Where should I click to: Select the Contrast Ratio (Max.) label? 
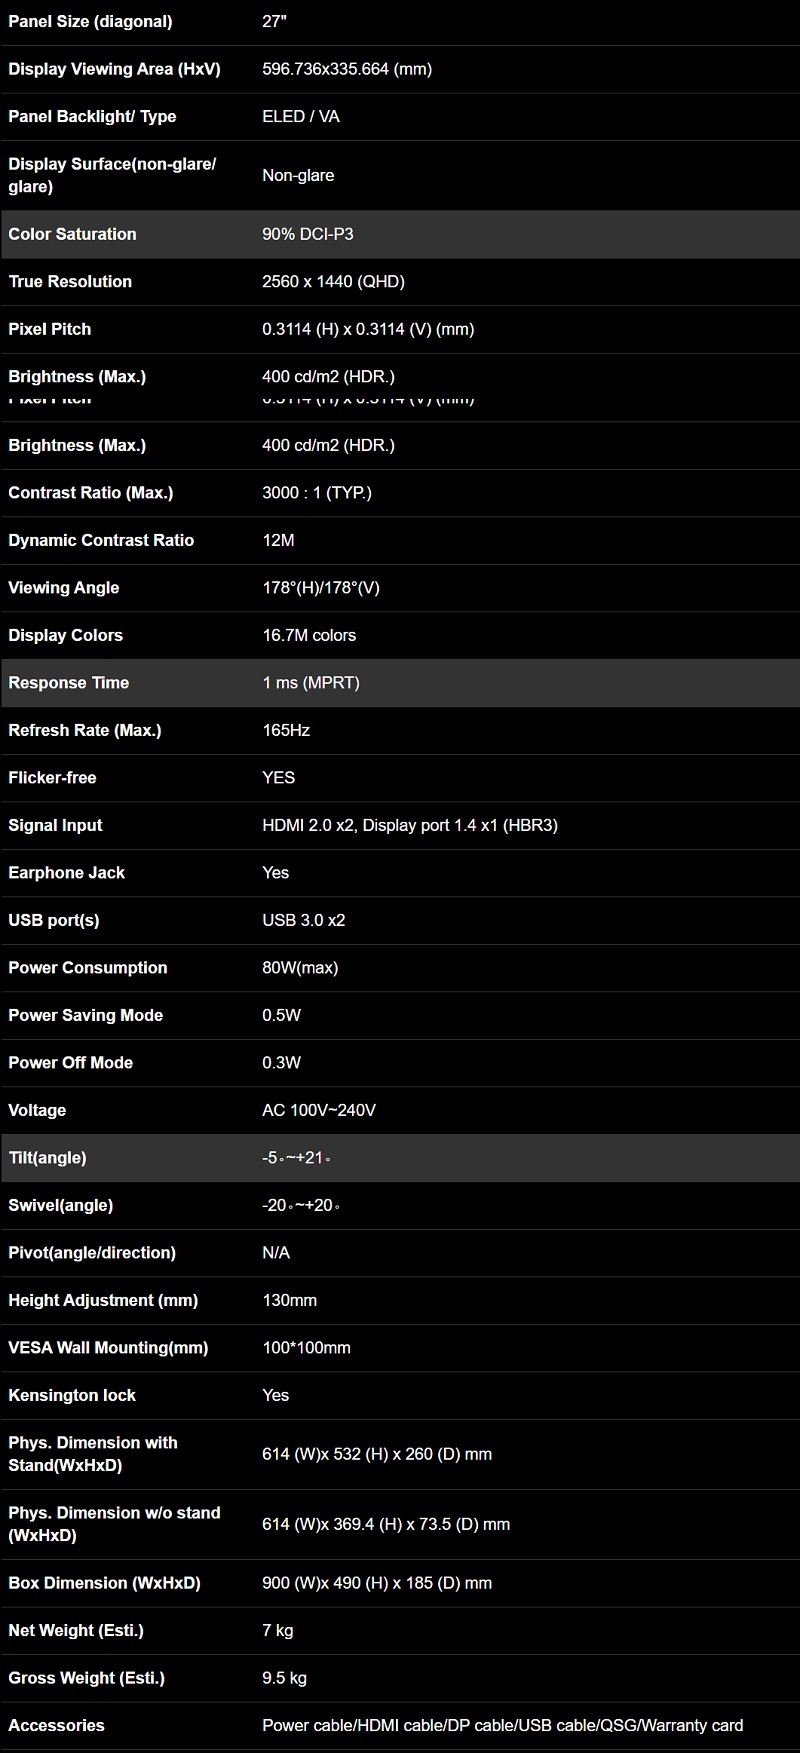tap(90, 492)
